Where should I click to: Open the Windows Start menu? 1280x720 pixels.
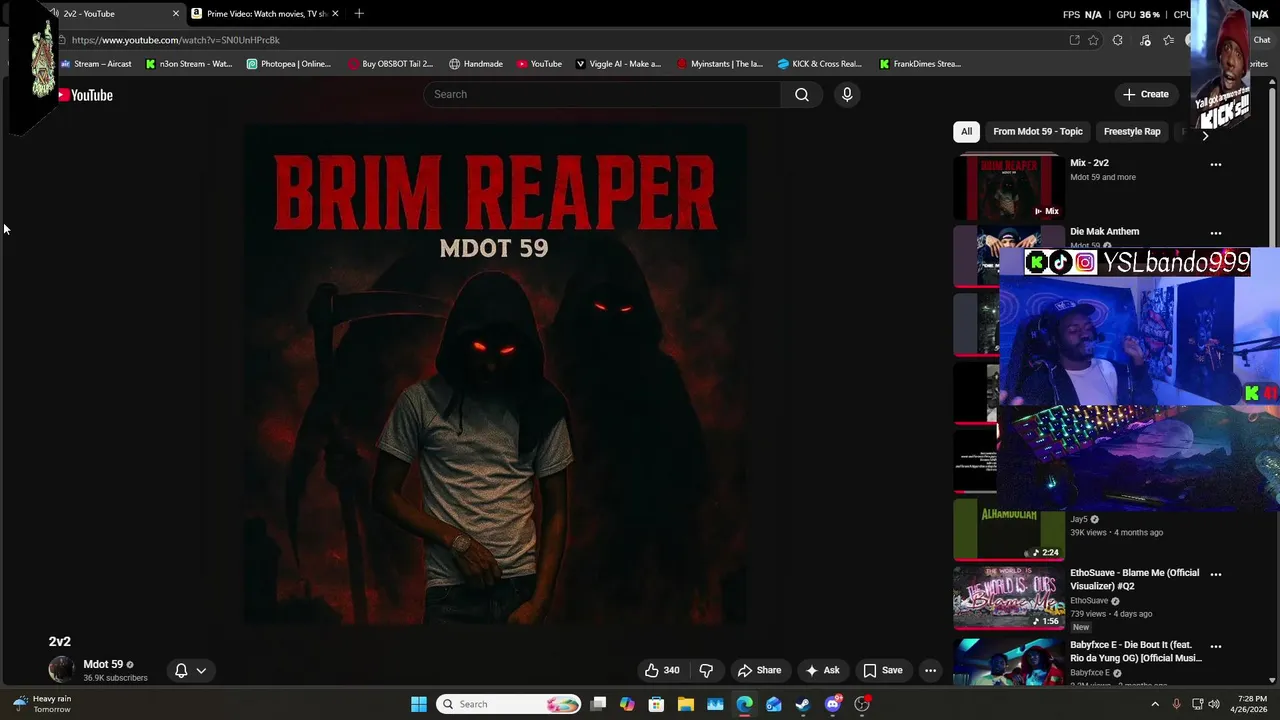(x=419, y=704)
